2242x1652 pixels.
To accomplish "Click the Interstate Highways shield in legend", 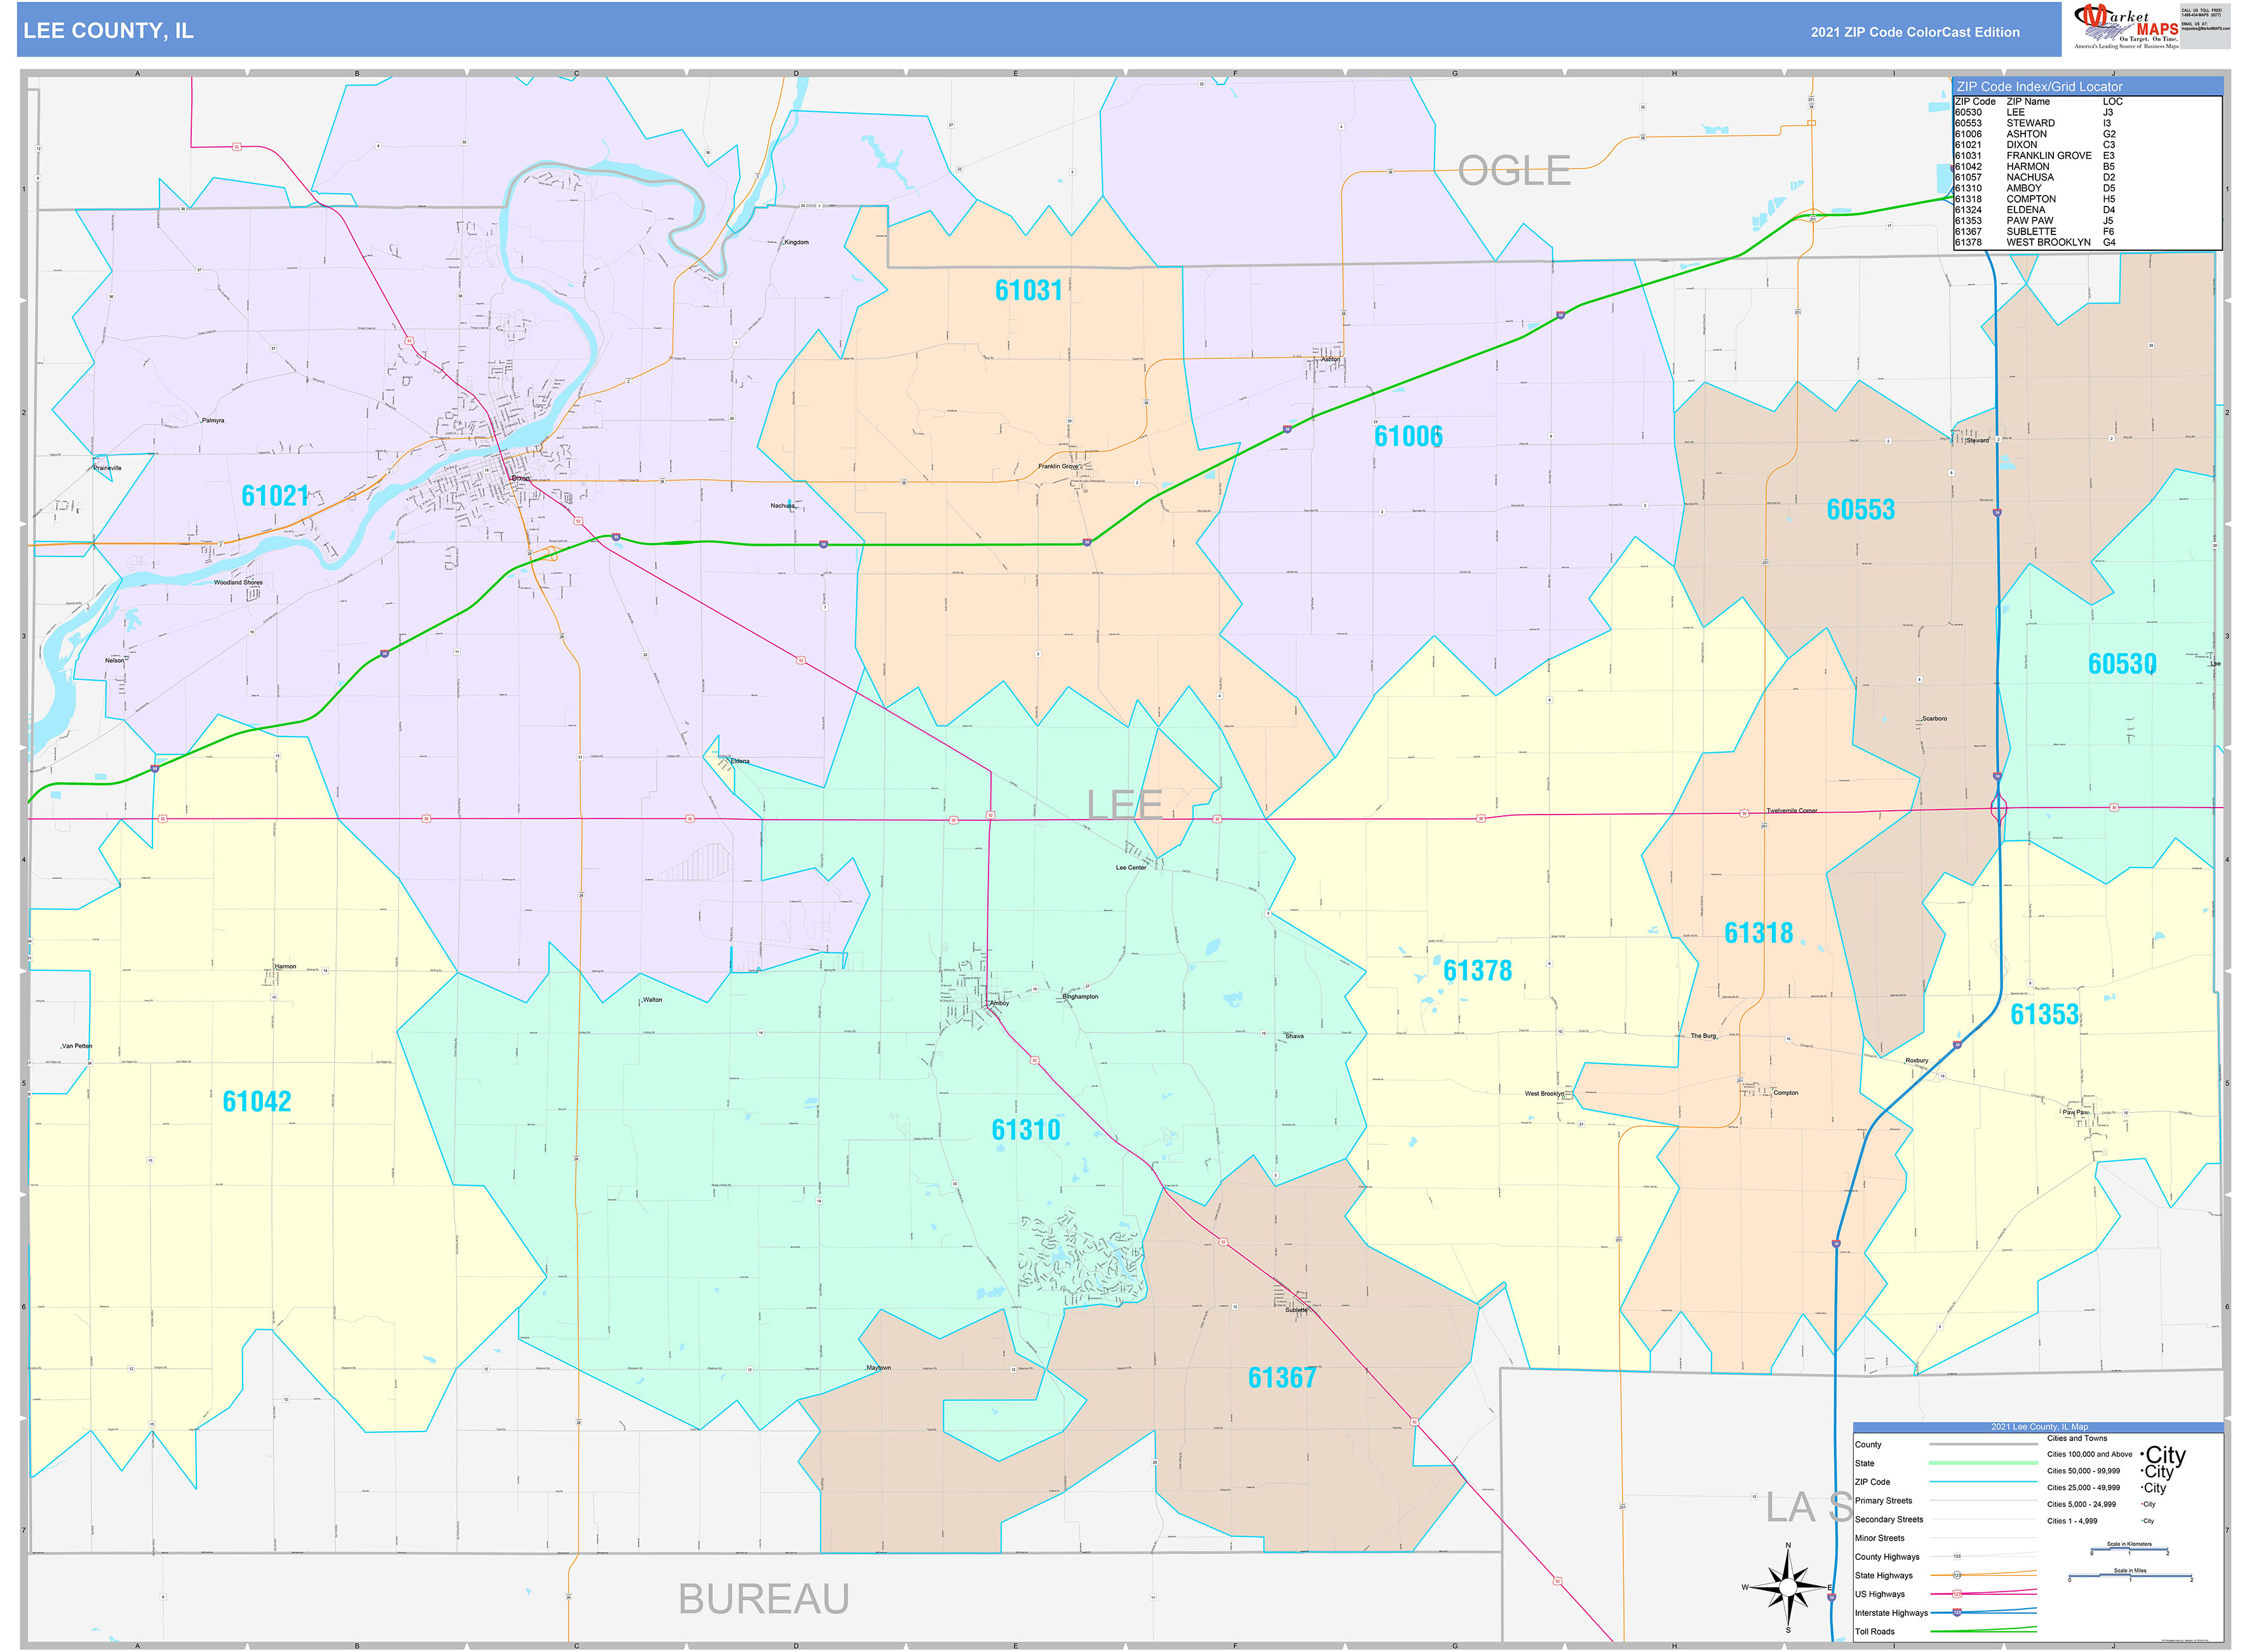I will coord(1957,1613).
